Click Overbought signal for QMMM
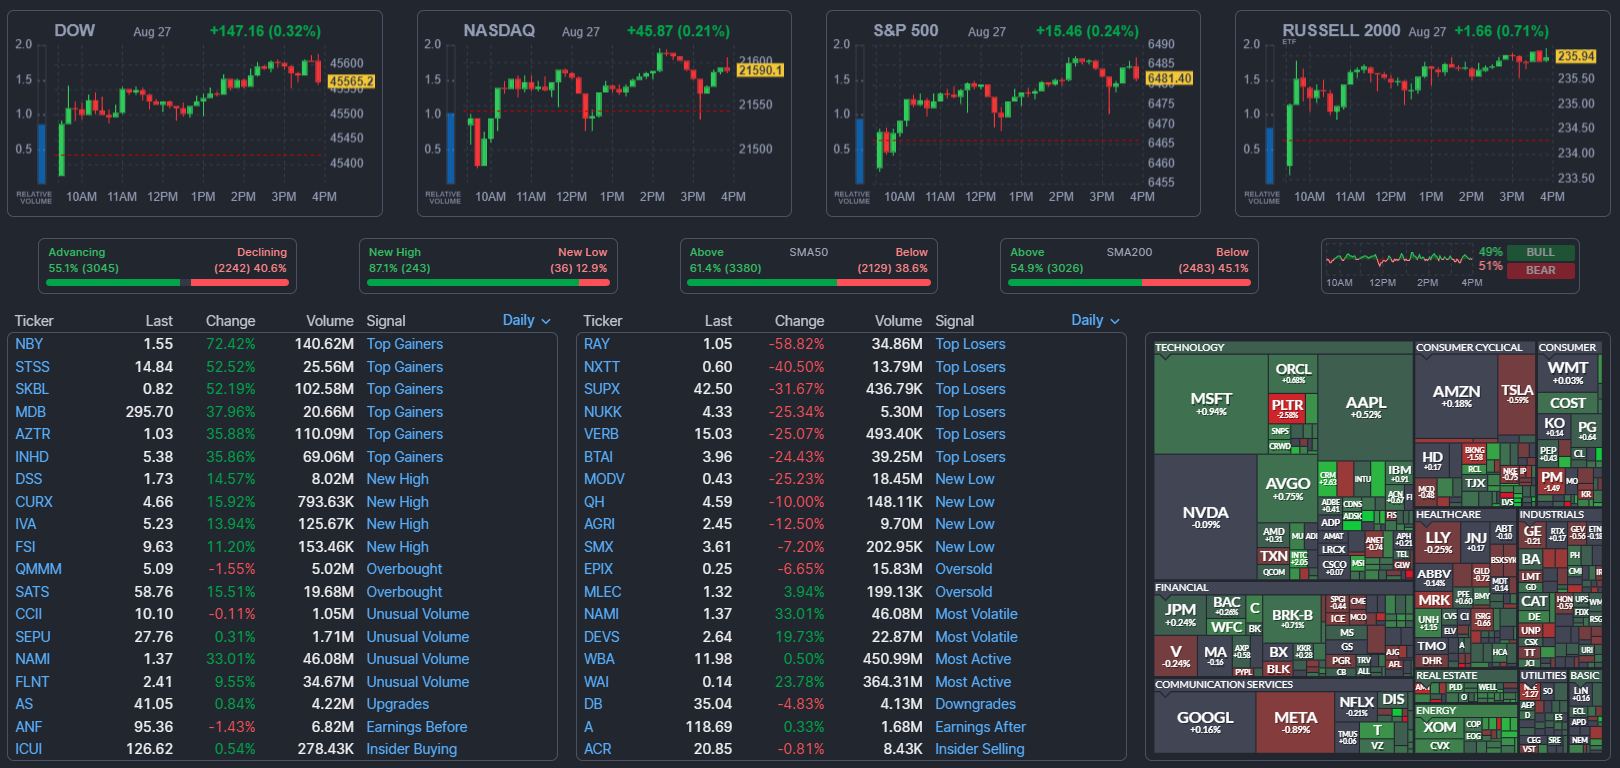The image size is (1620, 768). (404, 569)
